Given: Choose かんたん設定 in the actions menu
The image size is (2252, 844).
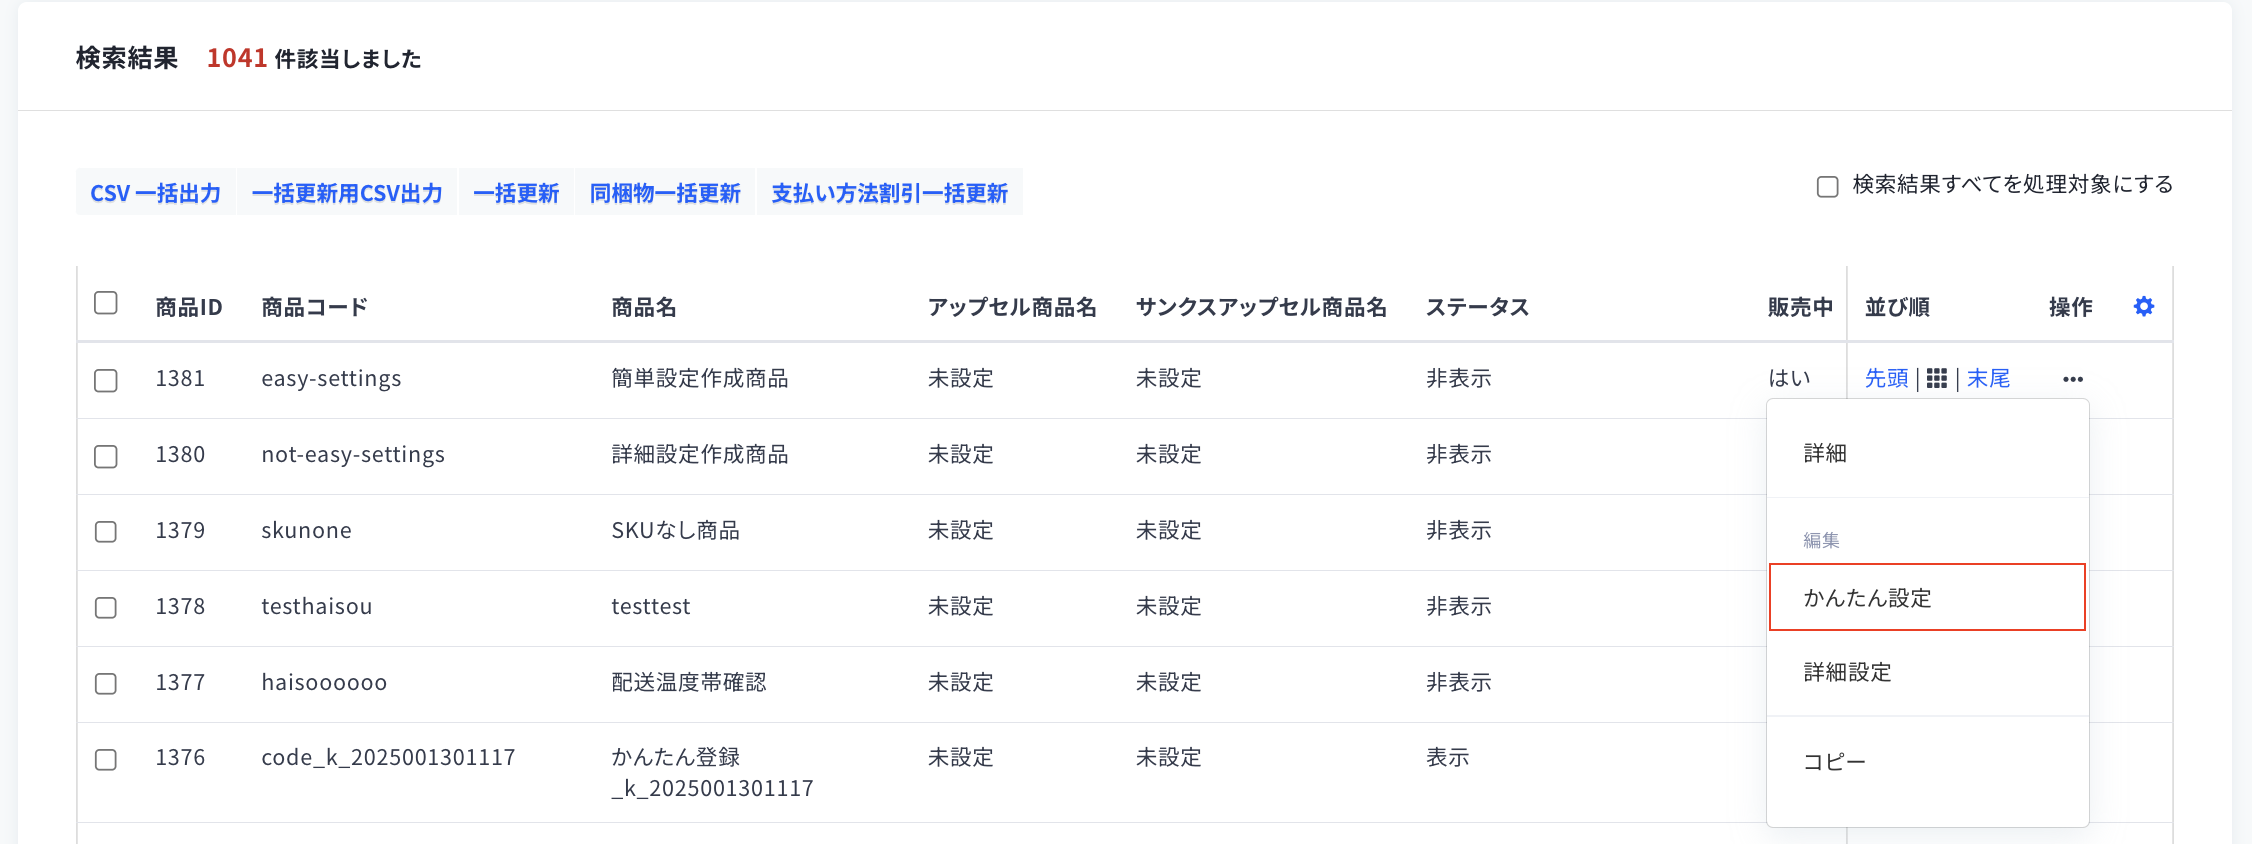Looking at the screenshot, I should tap(1927, 597).
